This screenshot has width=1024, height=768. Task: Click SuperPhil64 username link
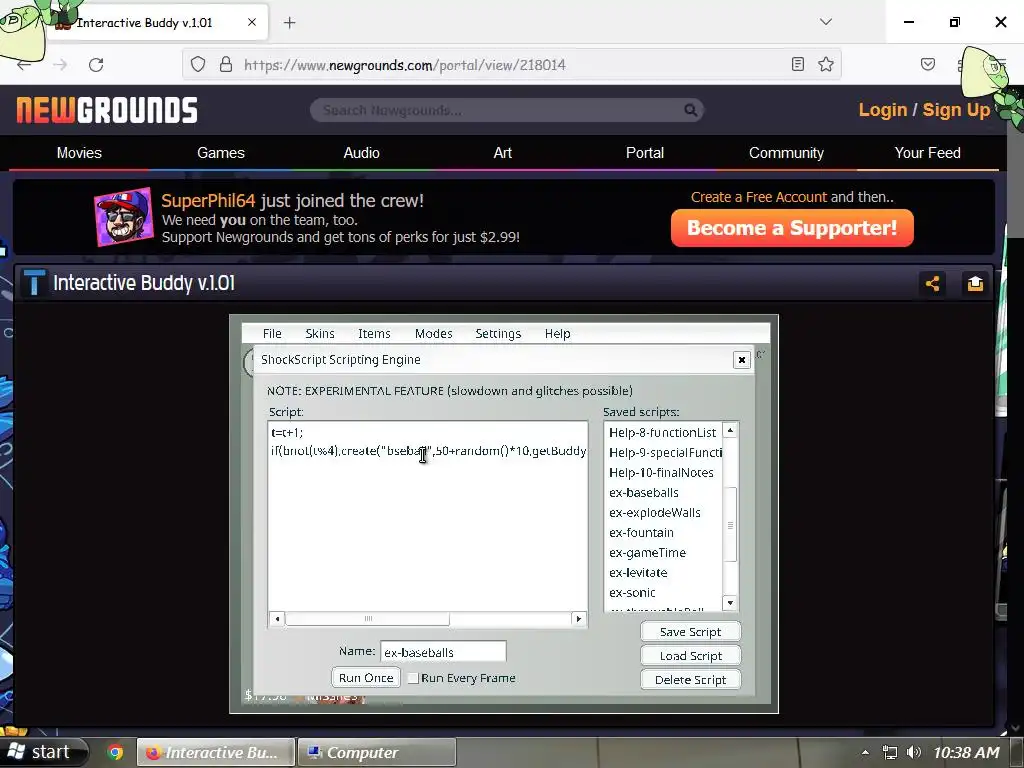(x=208, y=200)
